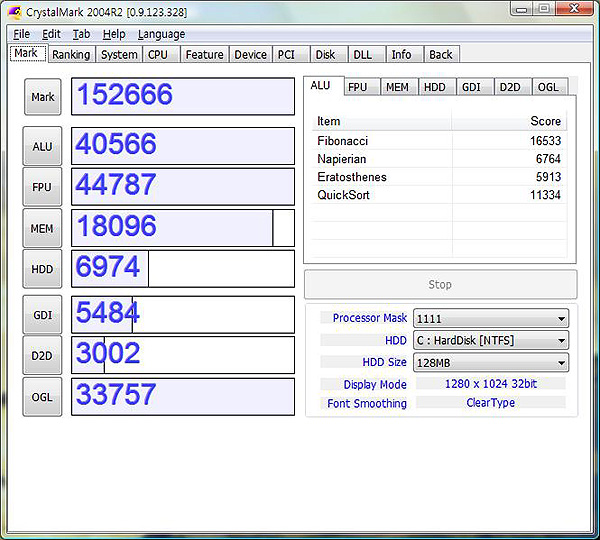Click the OGL score 33757
Image resolution: width=600 pixels, height=540 pixels.
point(116,395)
